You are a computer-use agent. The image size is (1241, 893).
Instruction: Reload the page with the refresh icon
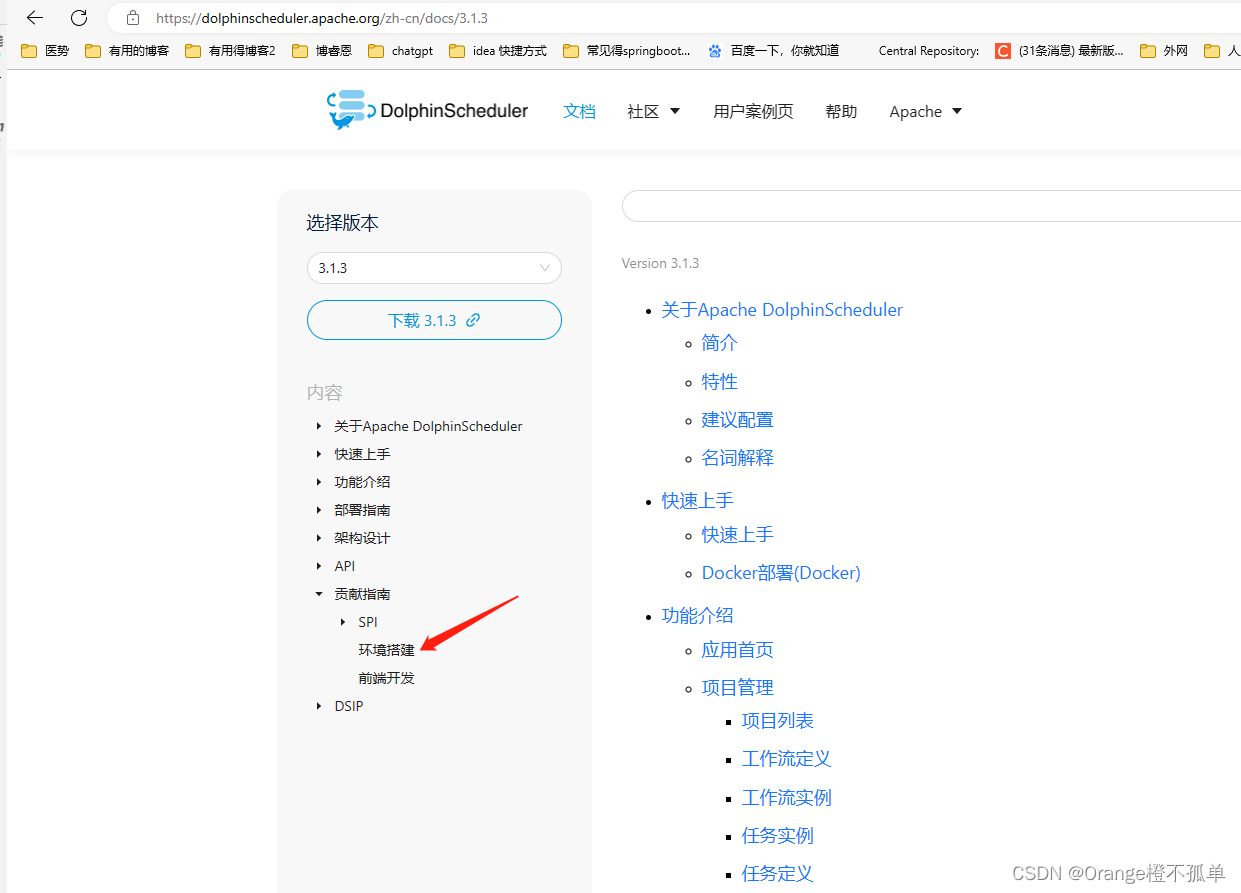79,18
